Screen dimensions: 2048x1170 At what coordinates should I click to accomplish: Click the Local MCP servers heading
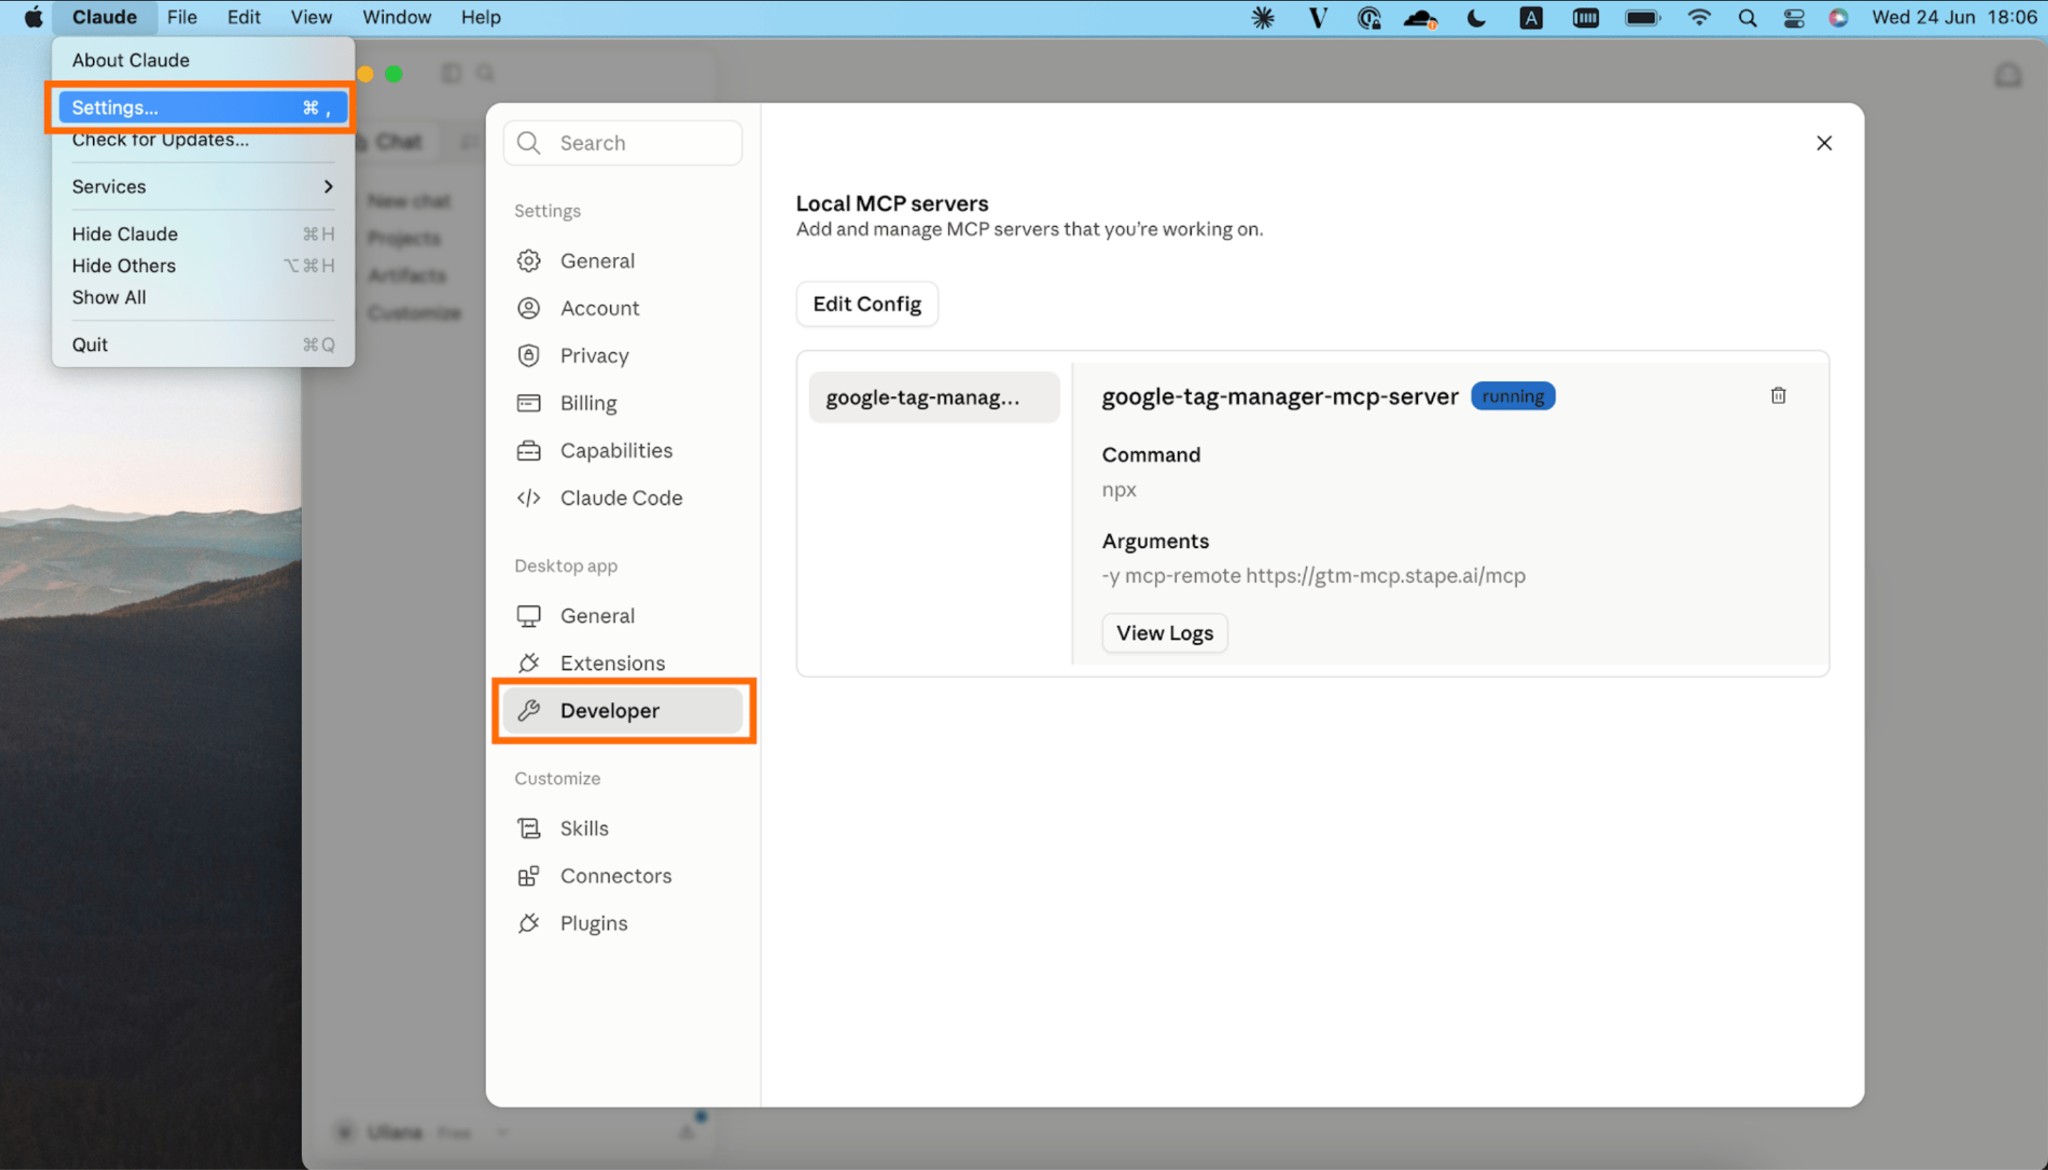click(892, 203)
